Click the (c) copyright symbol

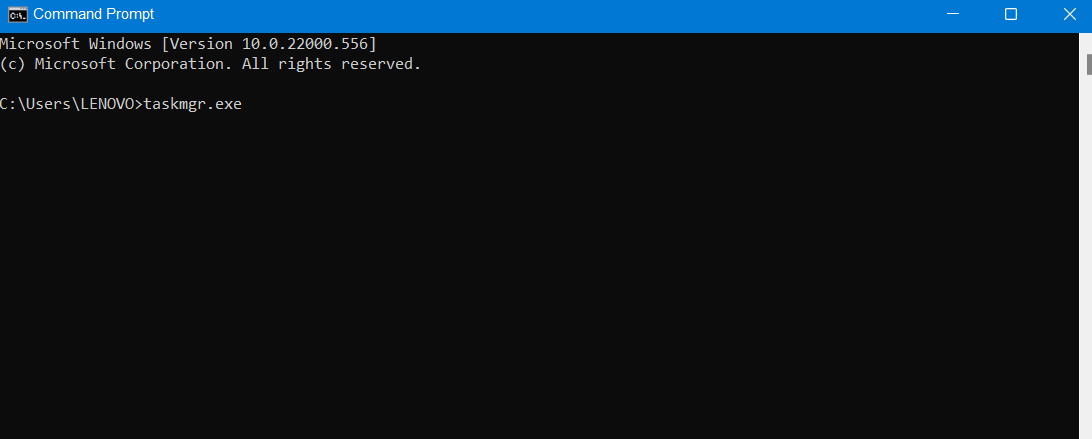(x=13, y=64)
